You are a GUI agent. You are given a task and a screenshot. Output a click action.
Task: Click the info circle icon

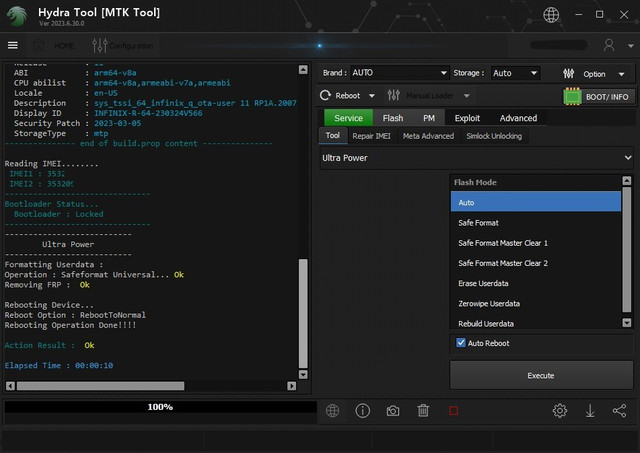[362, 411]
